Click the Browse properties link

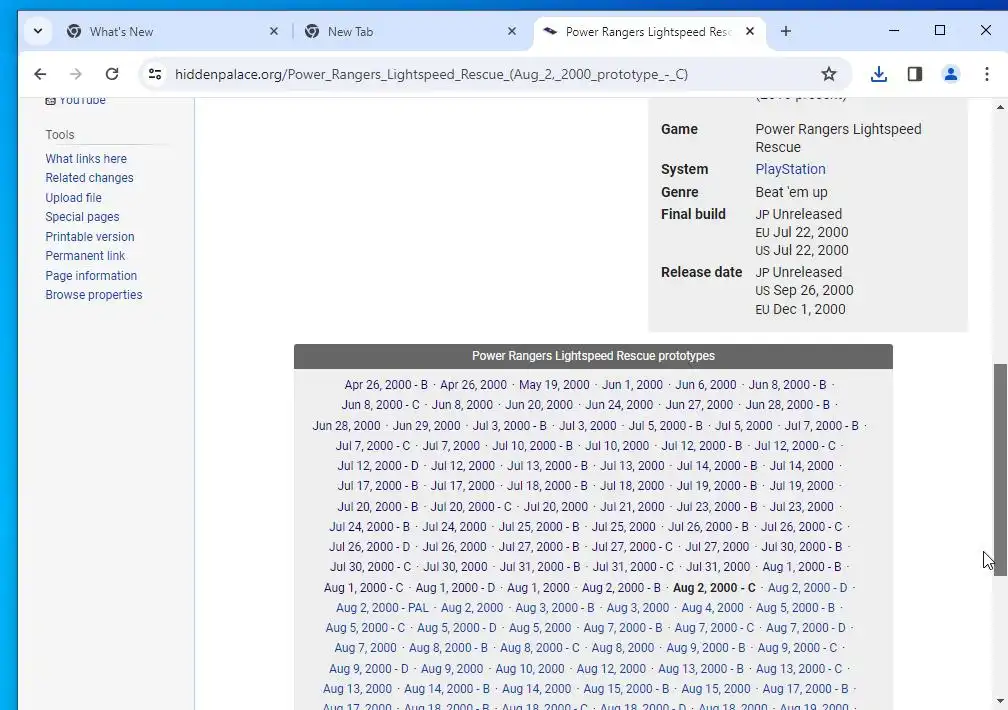93,295
